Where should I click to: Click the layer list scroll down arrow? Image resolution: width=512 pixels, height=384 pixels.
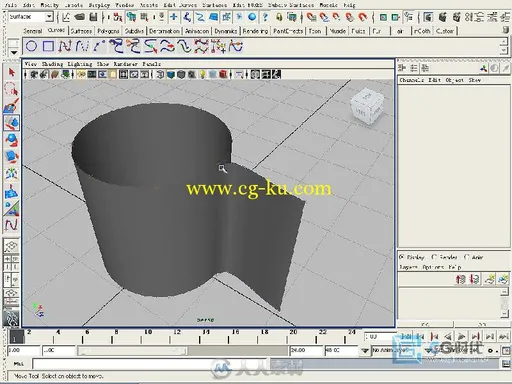(x=505, y=314)
